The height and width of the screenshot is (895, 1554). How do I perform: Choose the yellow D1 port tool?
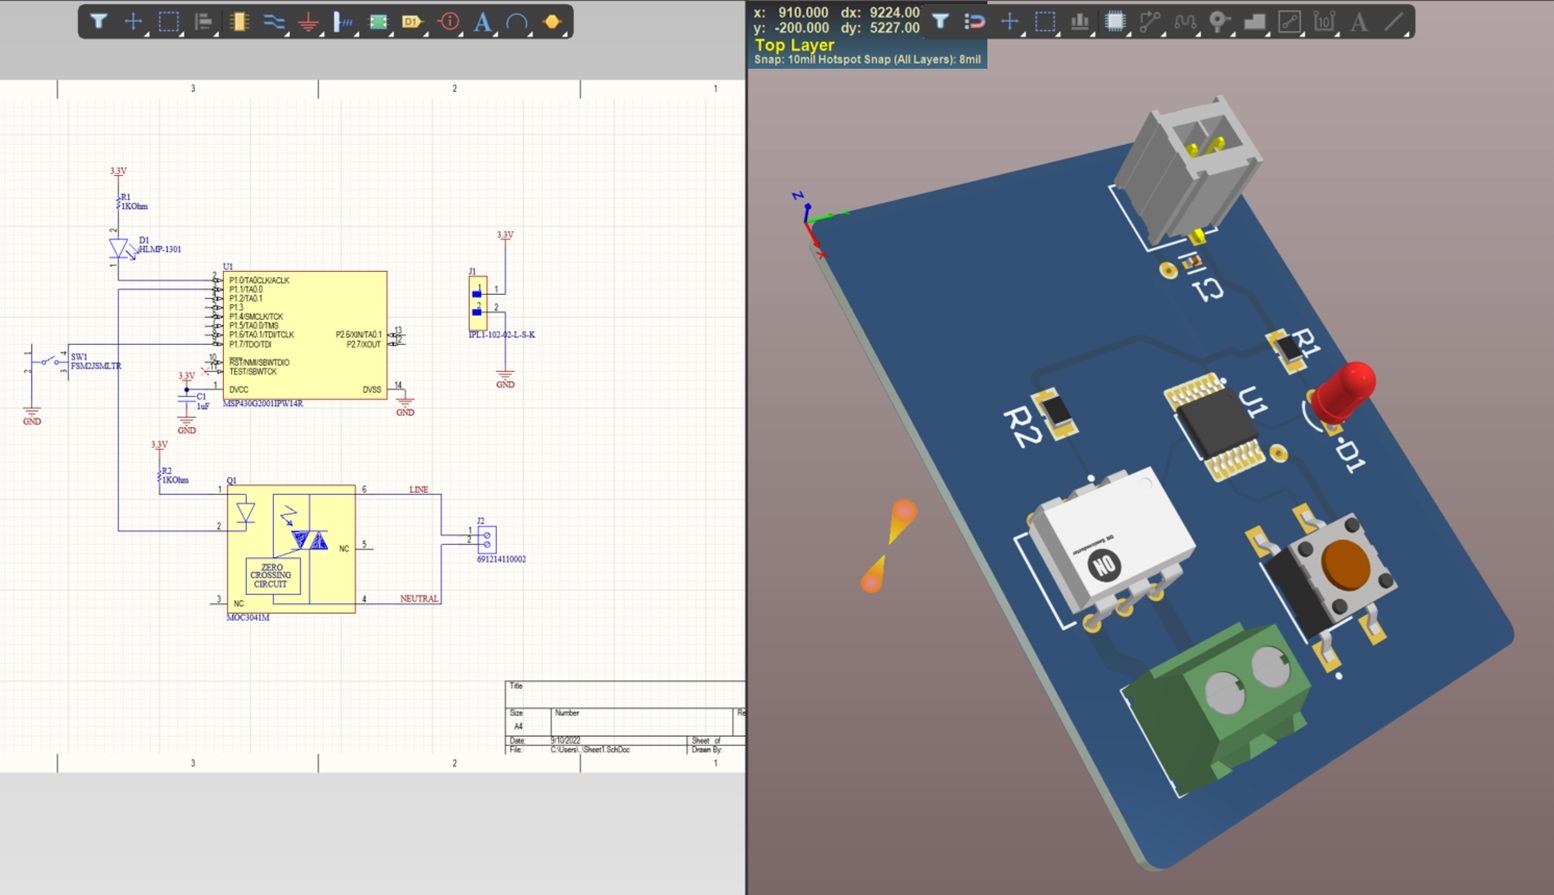[x=412, y=21]
